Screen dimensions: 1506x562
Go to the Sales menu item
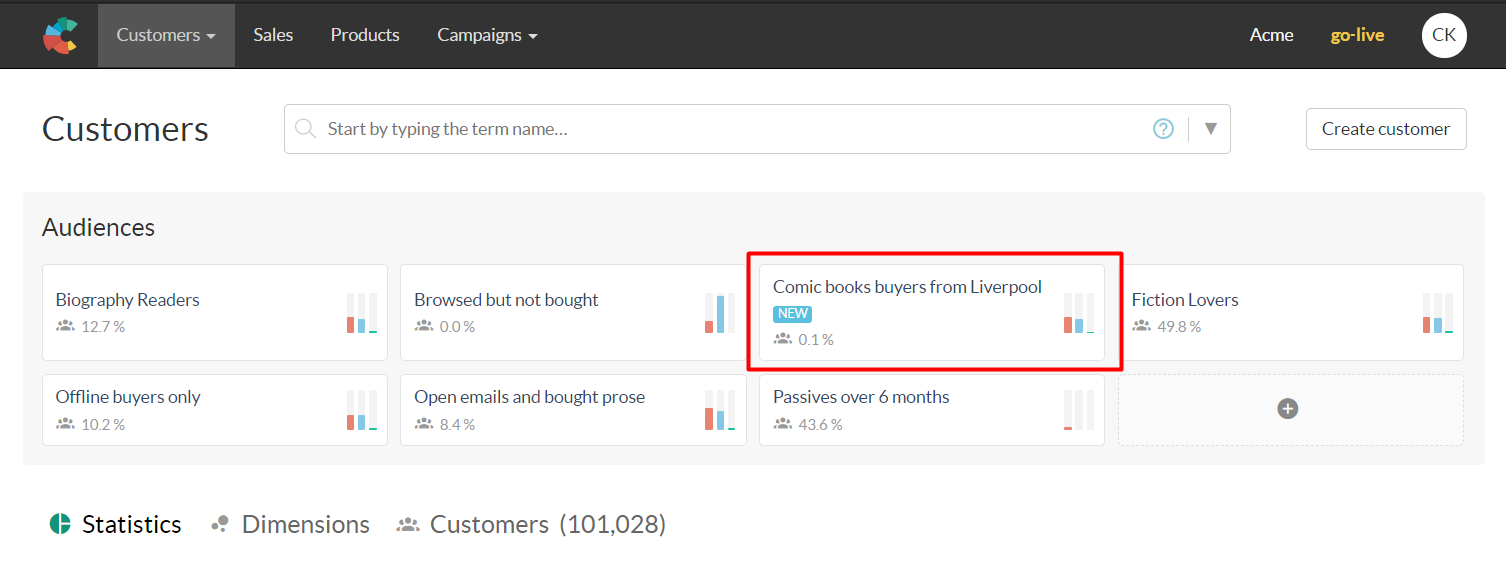273,35
